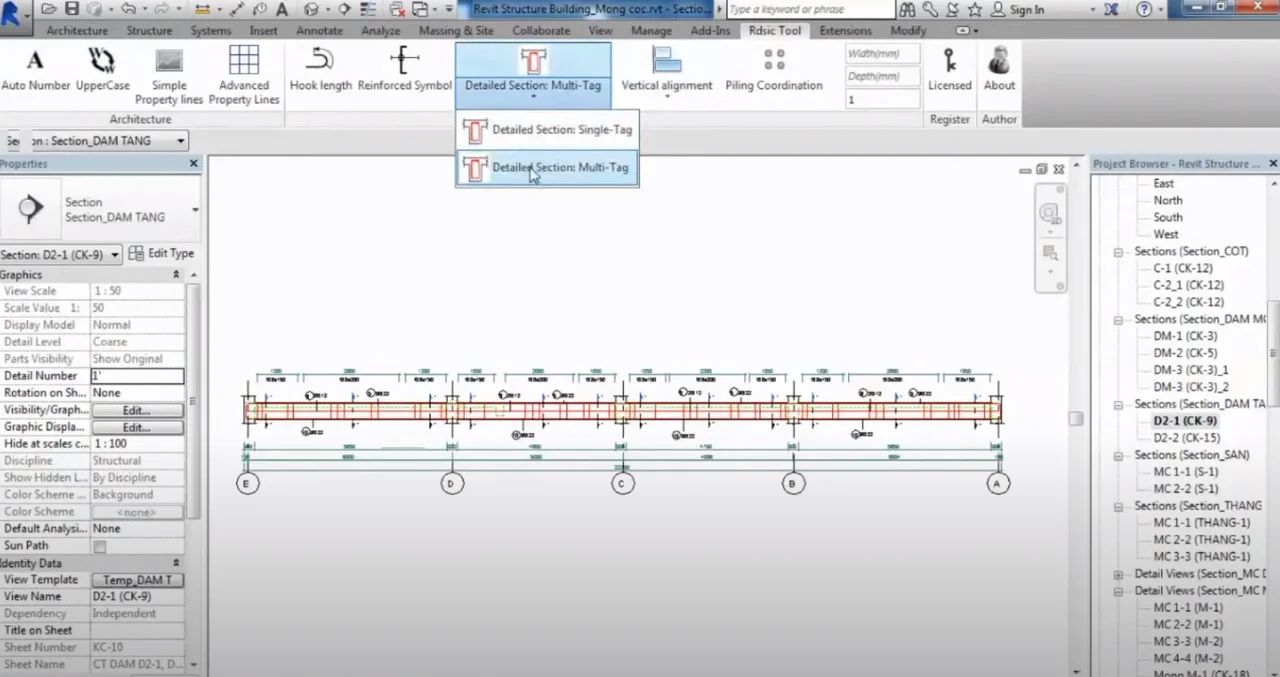The height and width of the screenshot is (677, 1280).
Task: Choose Detailed Section: Single-Tag from dropdown
Action: click(x=548, y=130)
